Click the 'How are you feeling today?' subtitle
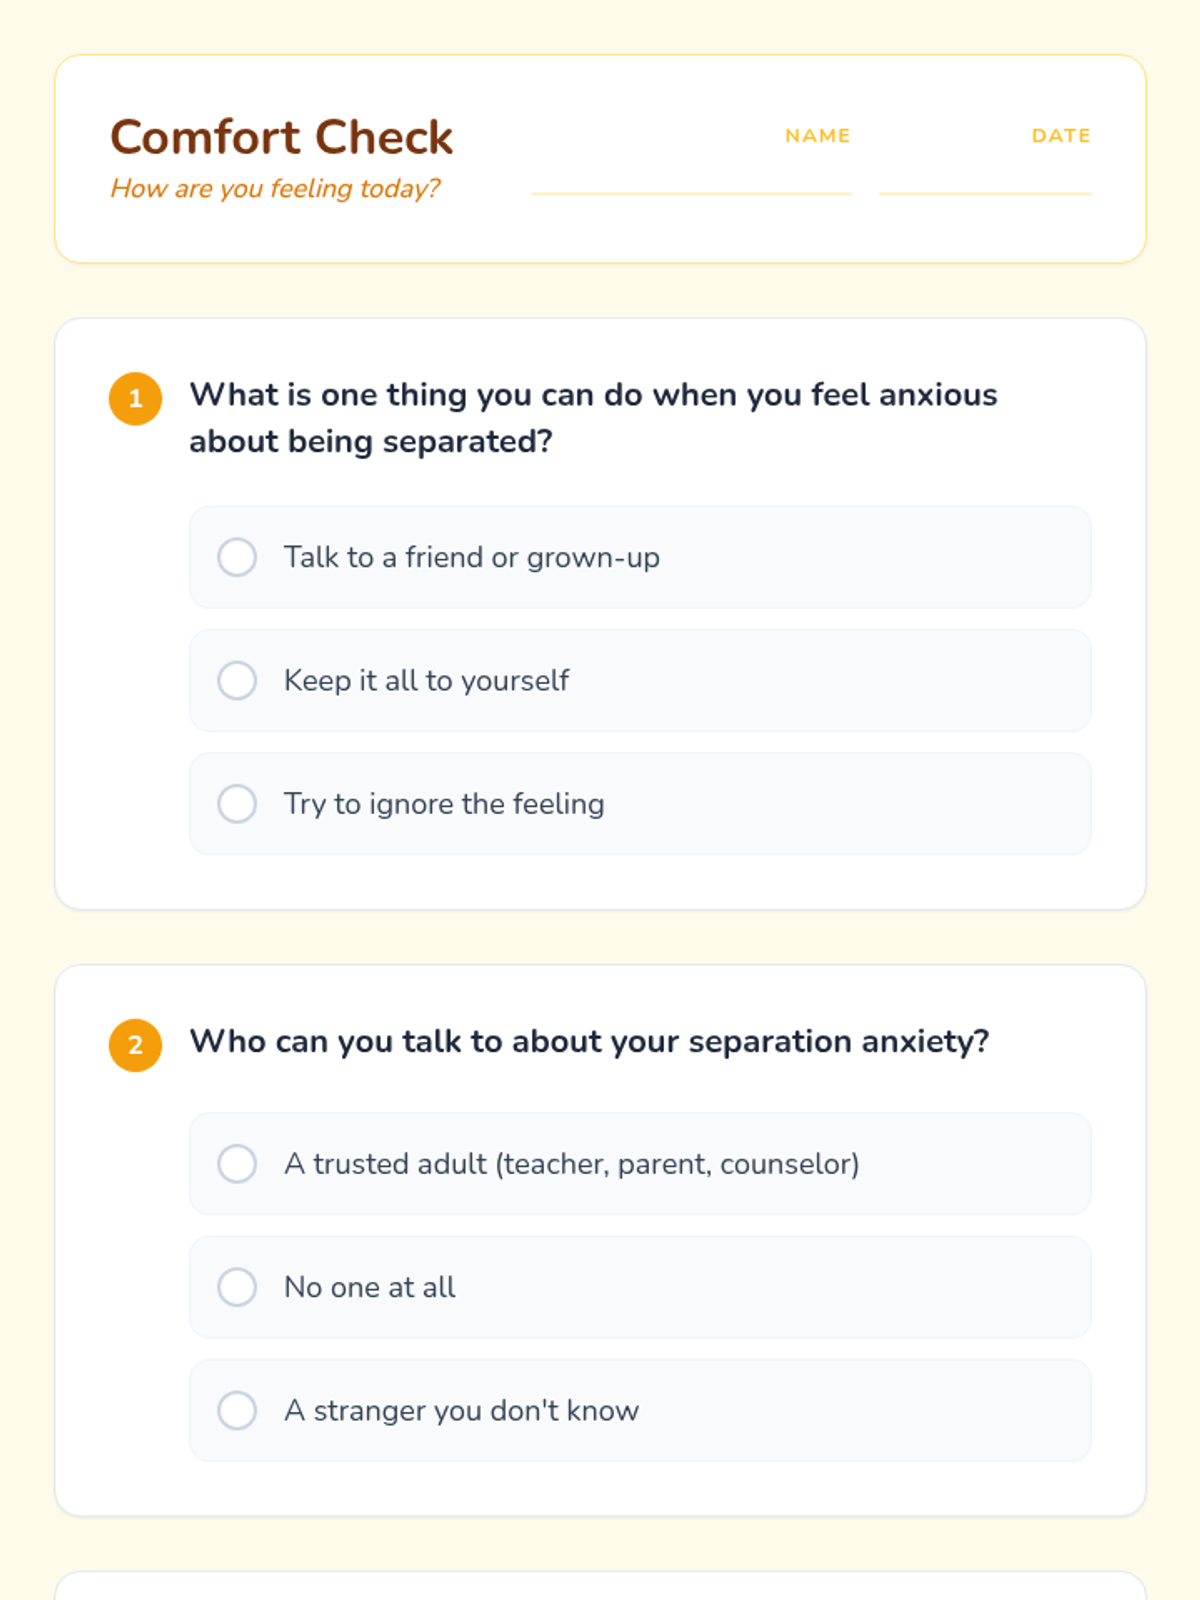 (x=275, y=188)
